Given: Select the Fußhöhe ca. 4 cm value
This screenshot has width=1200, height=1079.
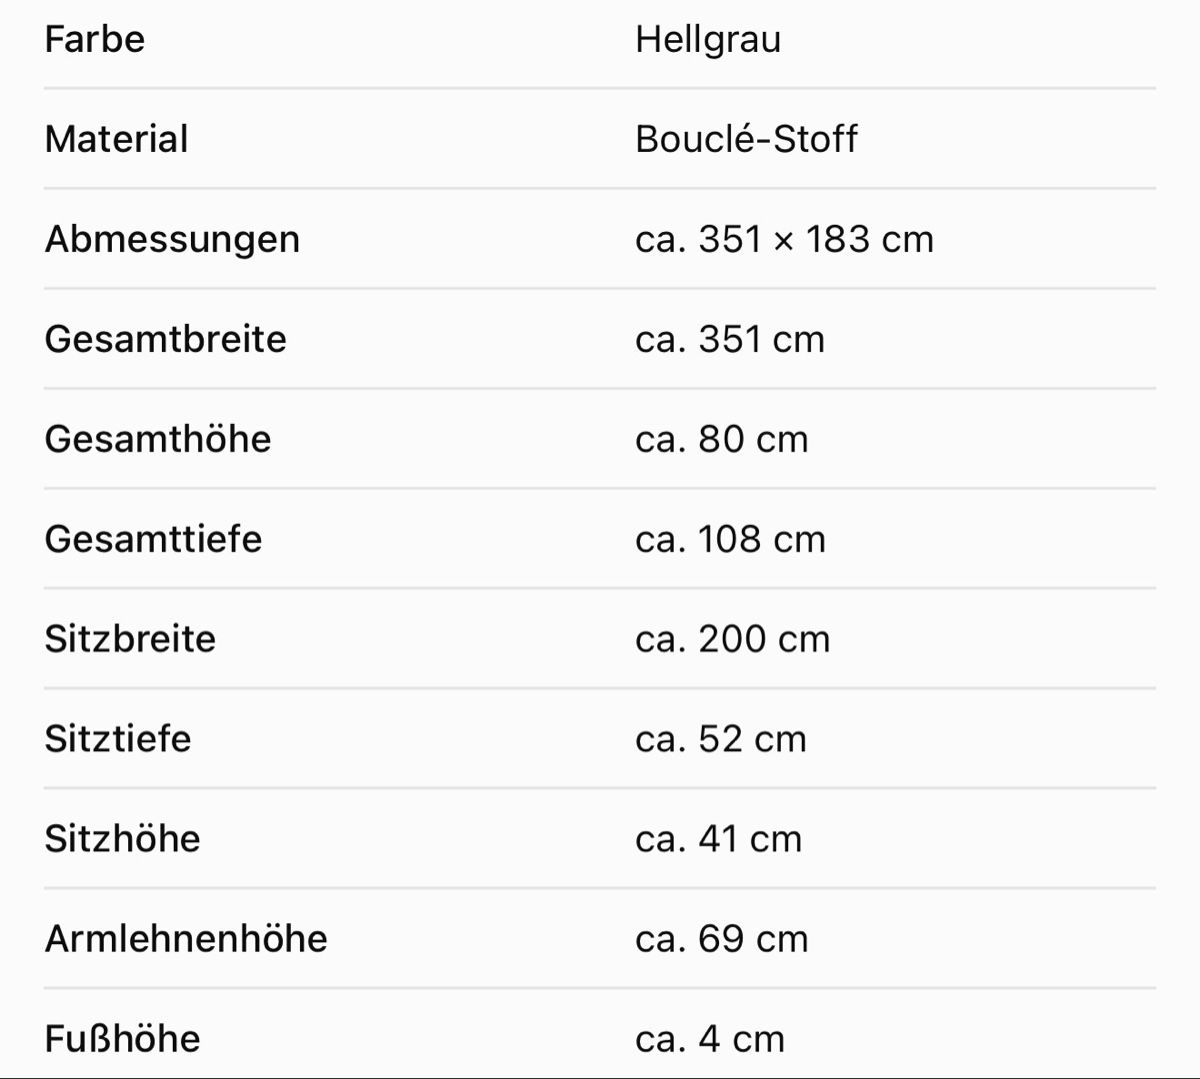Looking at the screenshot, I should 710,1039.
